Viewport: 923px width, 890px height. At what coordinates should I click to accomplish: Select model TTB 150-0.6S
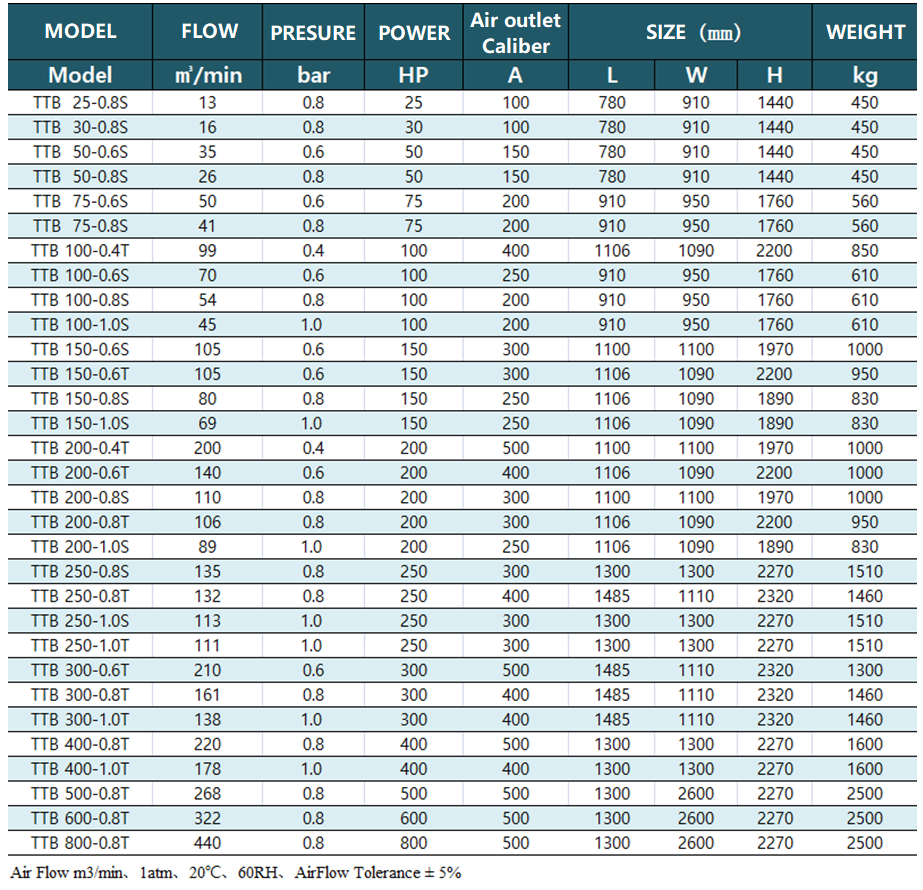(x=80, y=349)
